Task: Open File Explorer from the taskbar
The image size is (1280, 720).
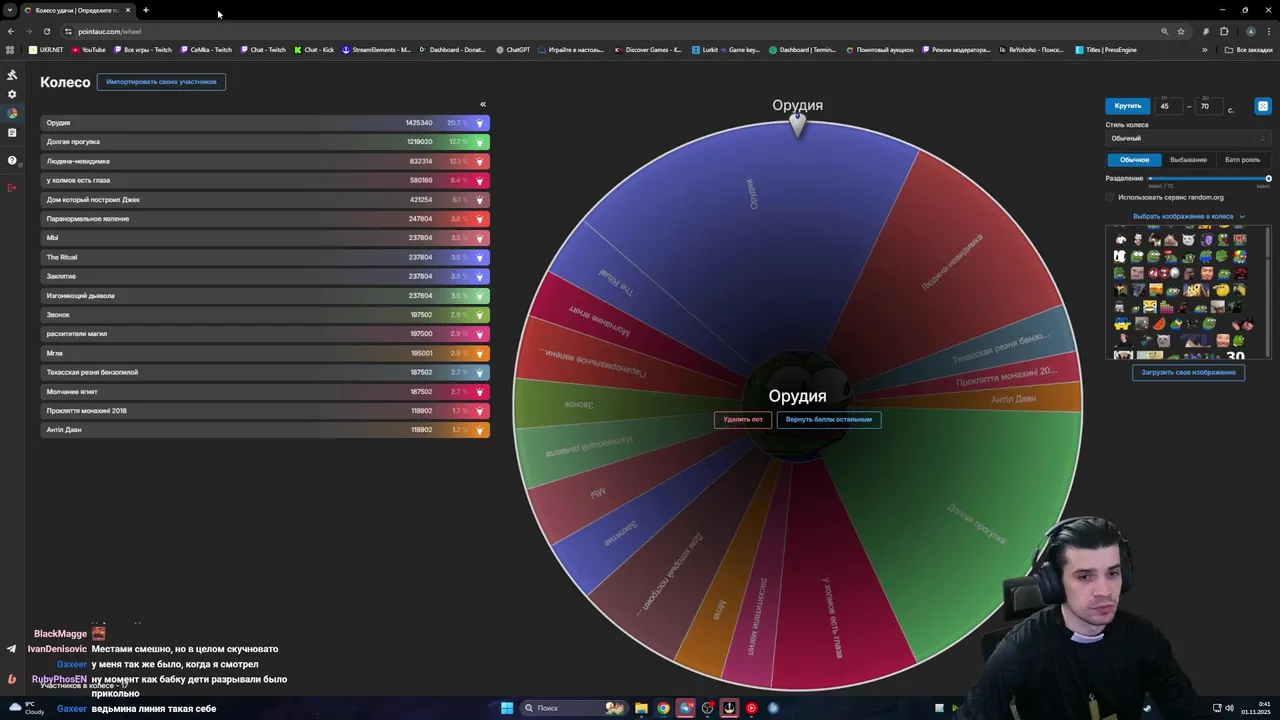Action: coord(641,708)
